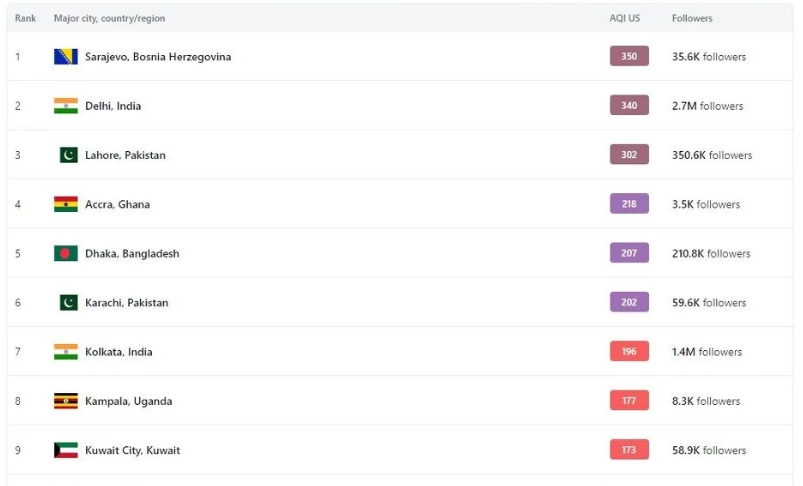Click the Bosnia Herzegovina flag icon
803x486 pixels.
tap(66, 57)
